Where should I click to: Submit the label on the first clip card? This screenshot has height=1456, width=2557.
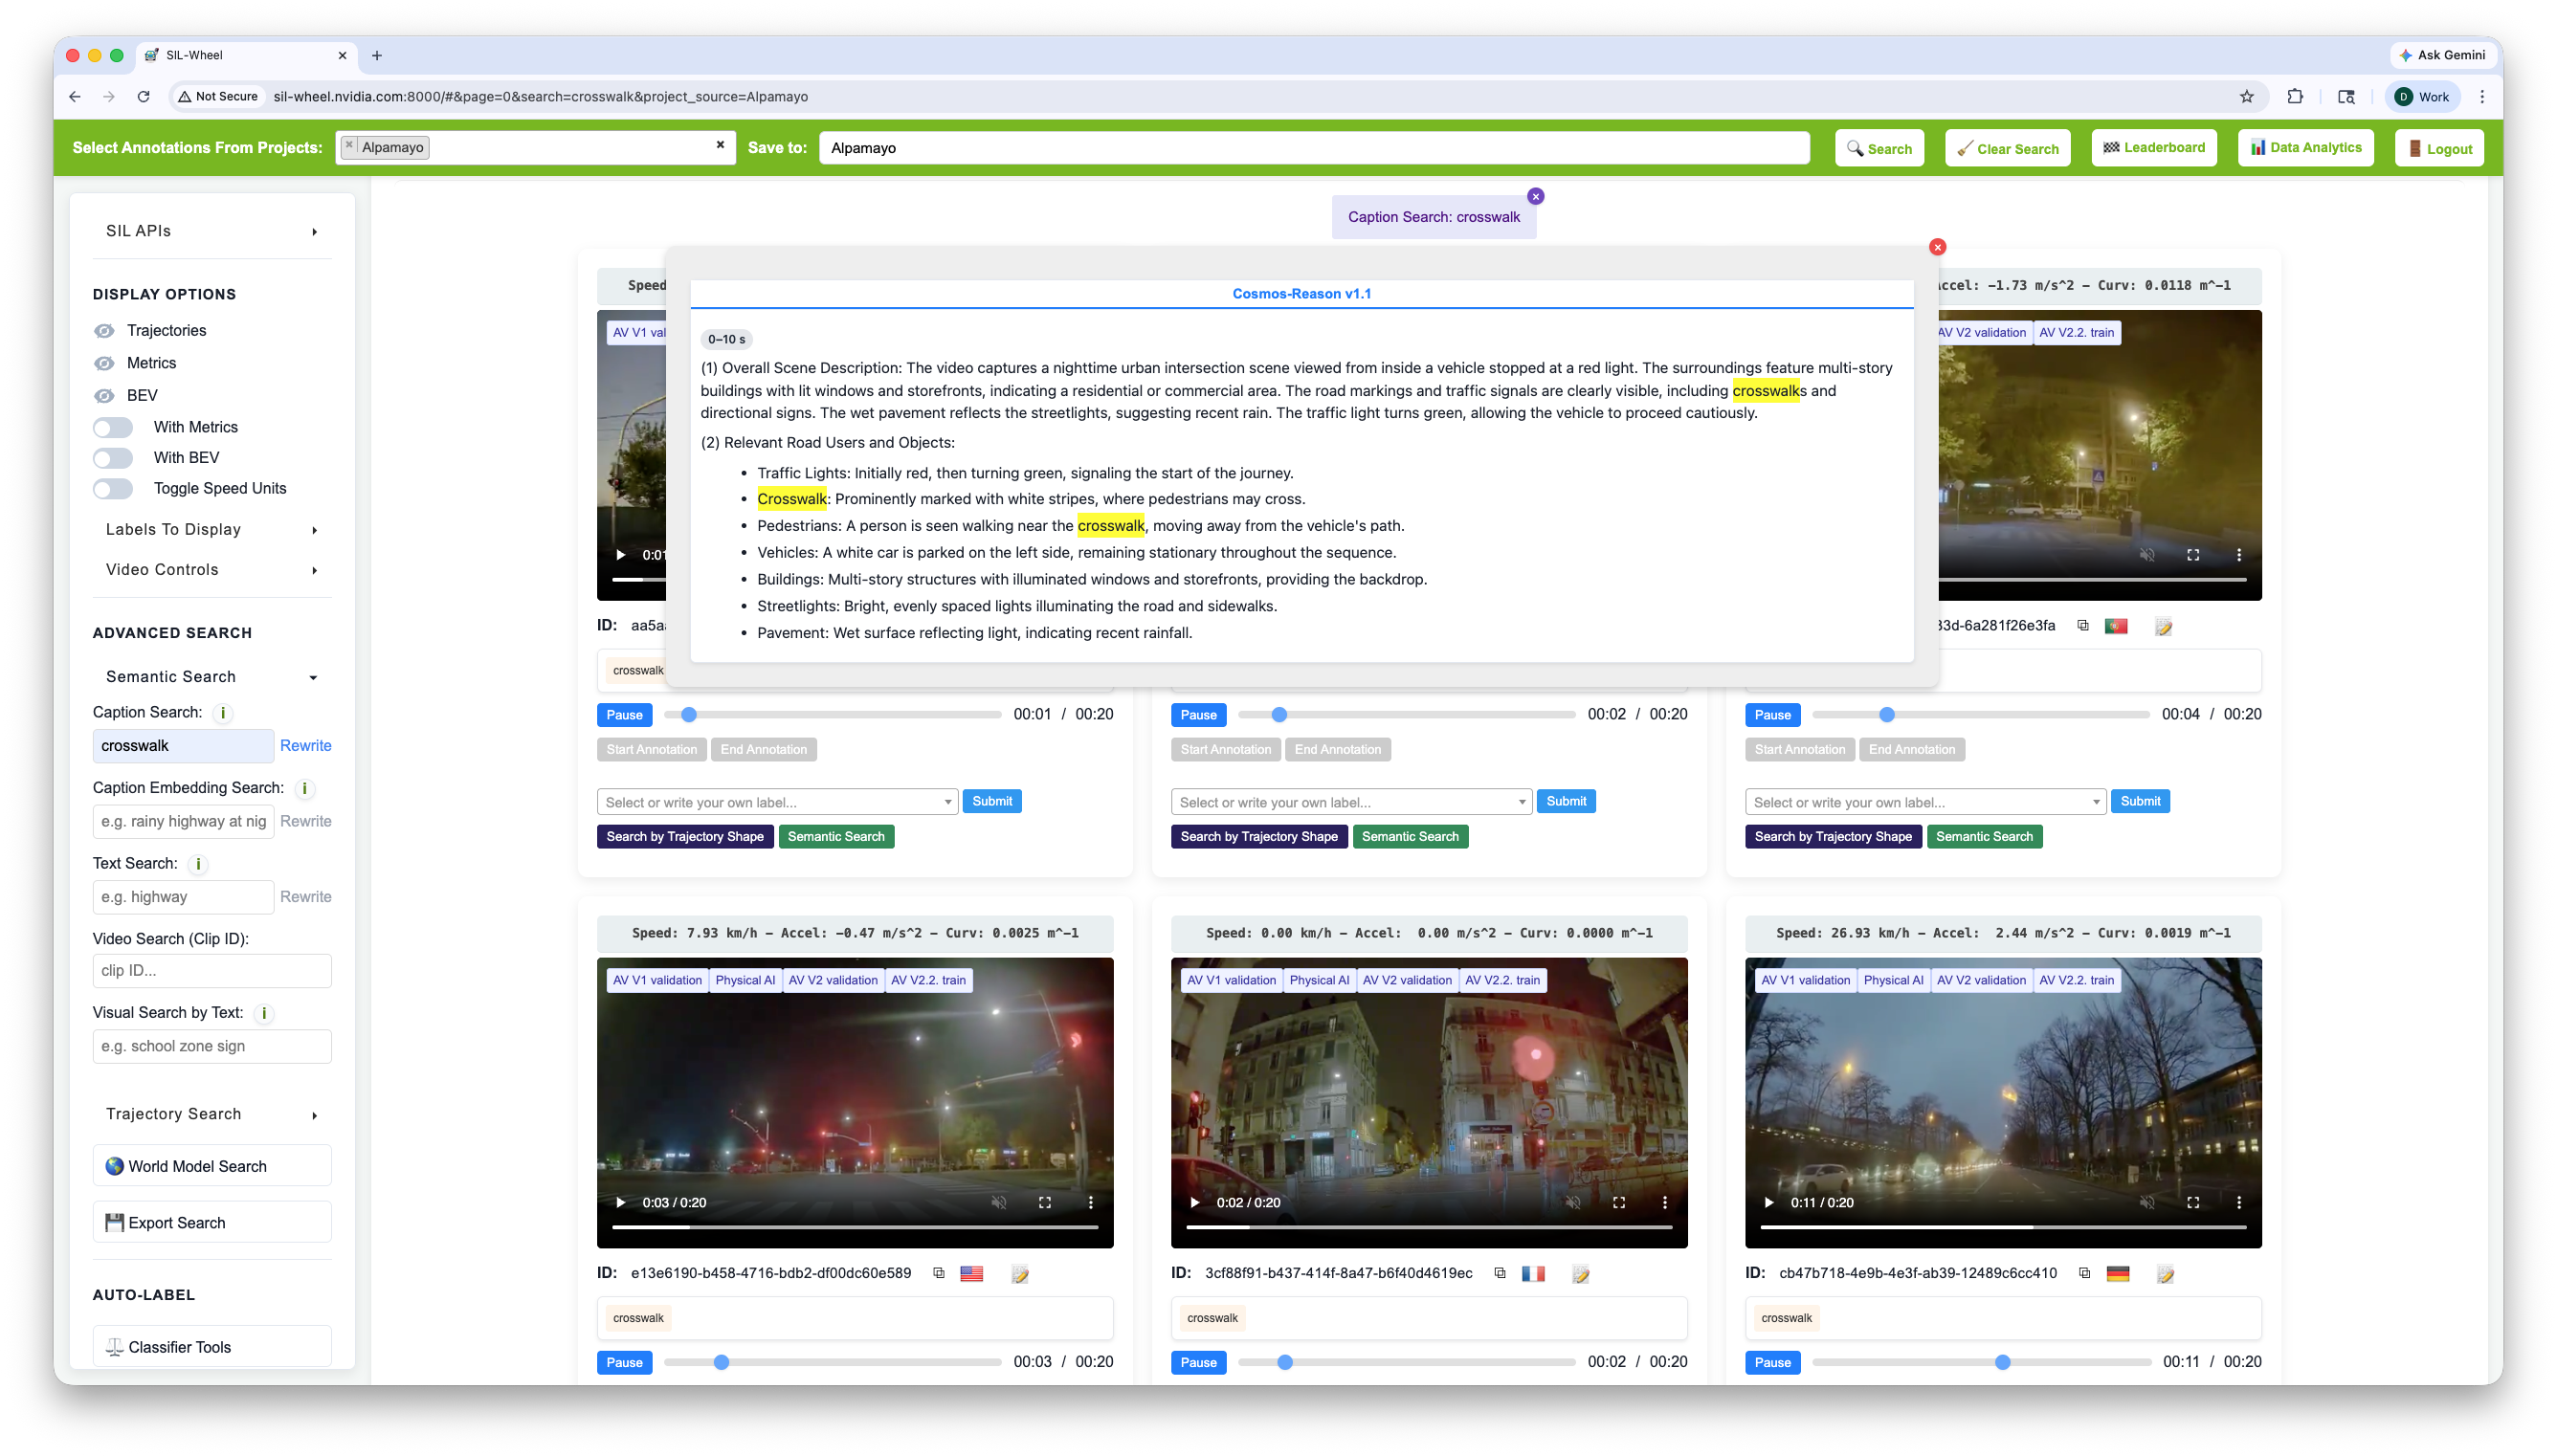coord(992,801)
